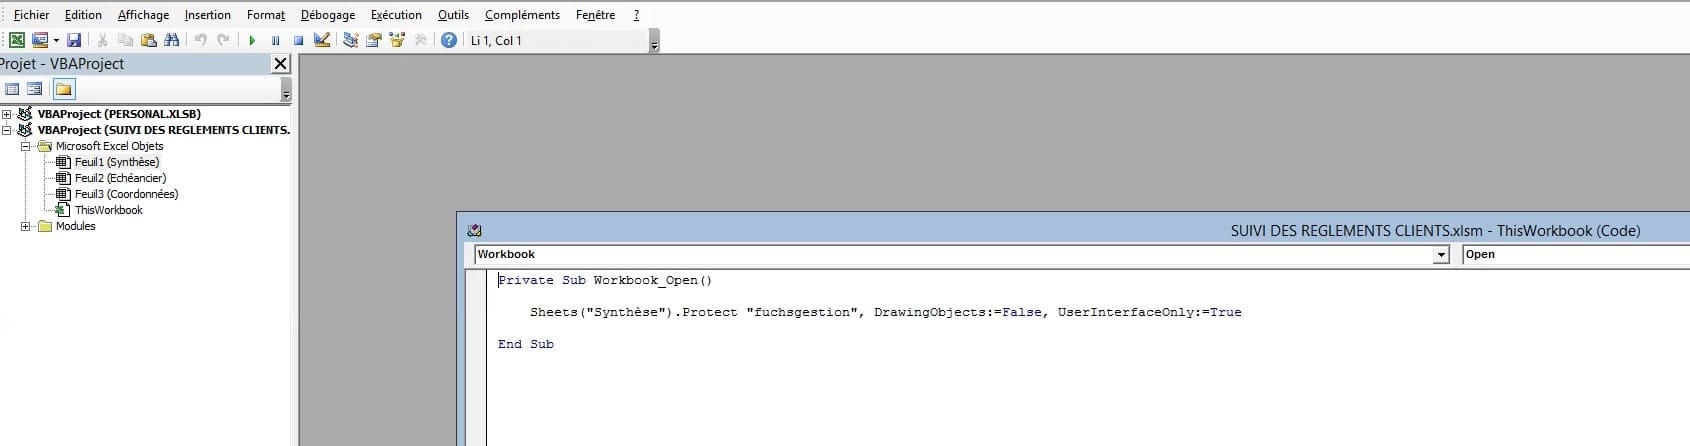The width and height of the screenshot is (1690, 446).
Task: Select ThisWorkbook in the project tree
Action: (109, 210)
